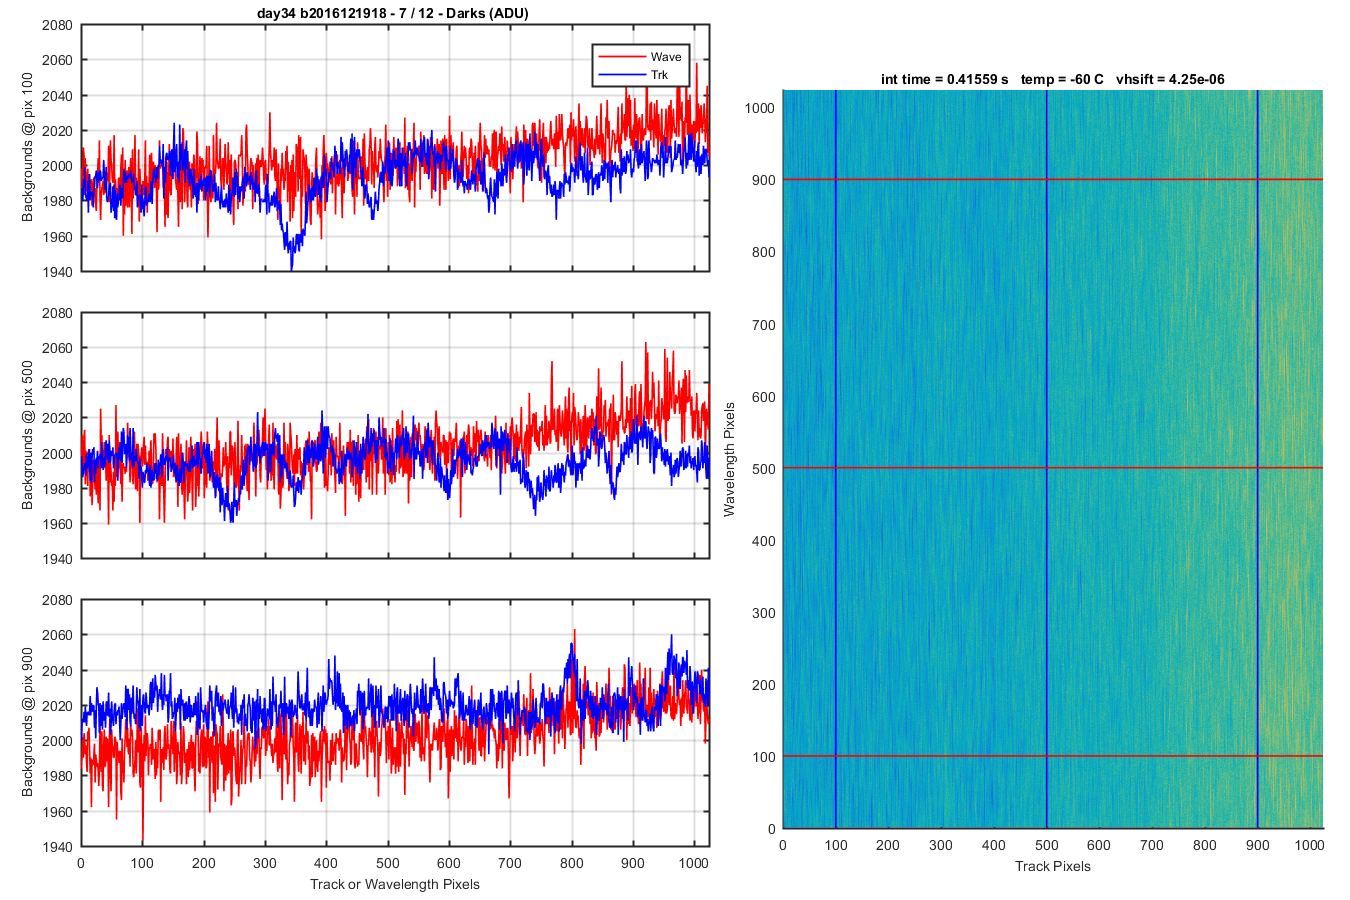Click tick '800' on the pix 900 plot's x-axis

(572, 863)
